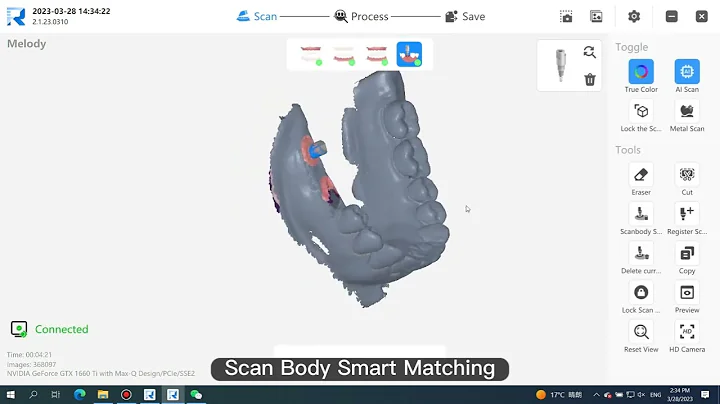This screenshot has height=404, width=720.
Task: Click the blue scan body on the model
Action: pyautogui.click(x=318, y=149)
